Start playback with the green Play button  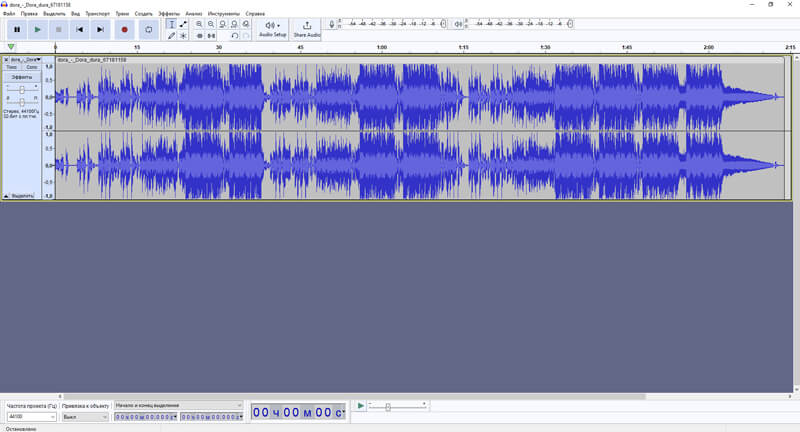(38, 30)
